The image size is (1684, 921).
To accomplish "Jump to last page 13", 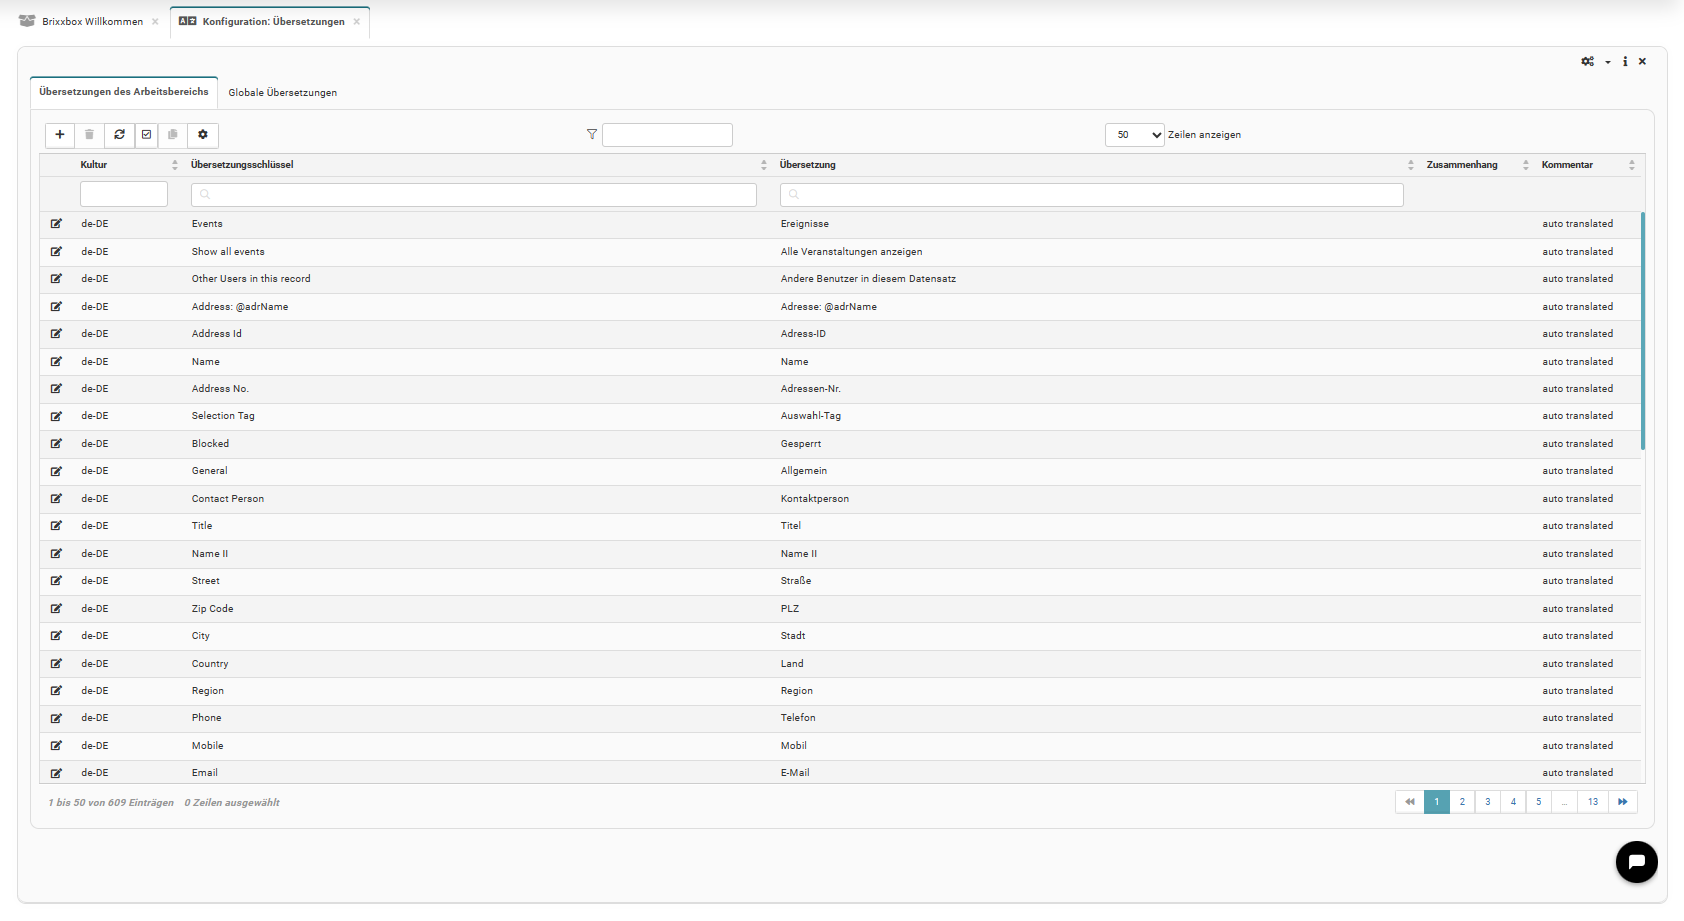I will tap(1593, 802).
